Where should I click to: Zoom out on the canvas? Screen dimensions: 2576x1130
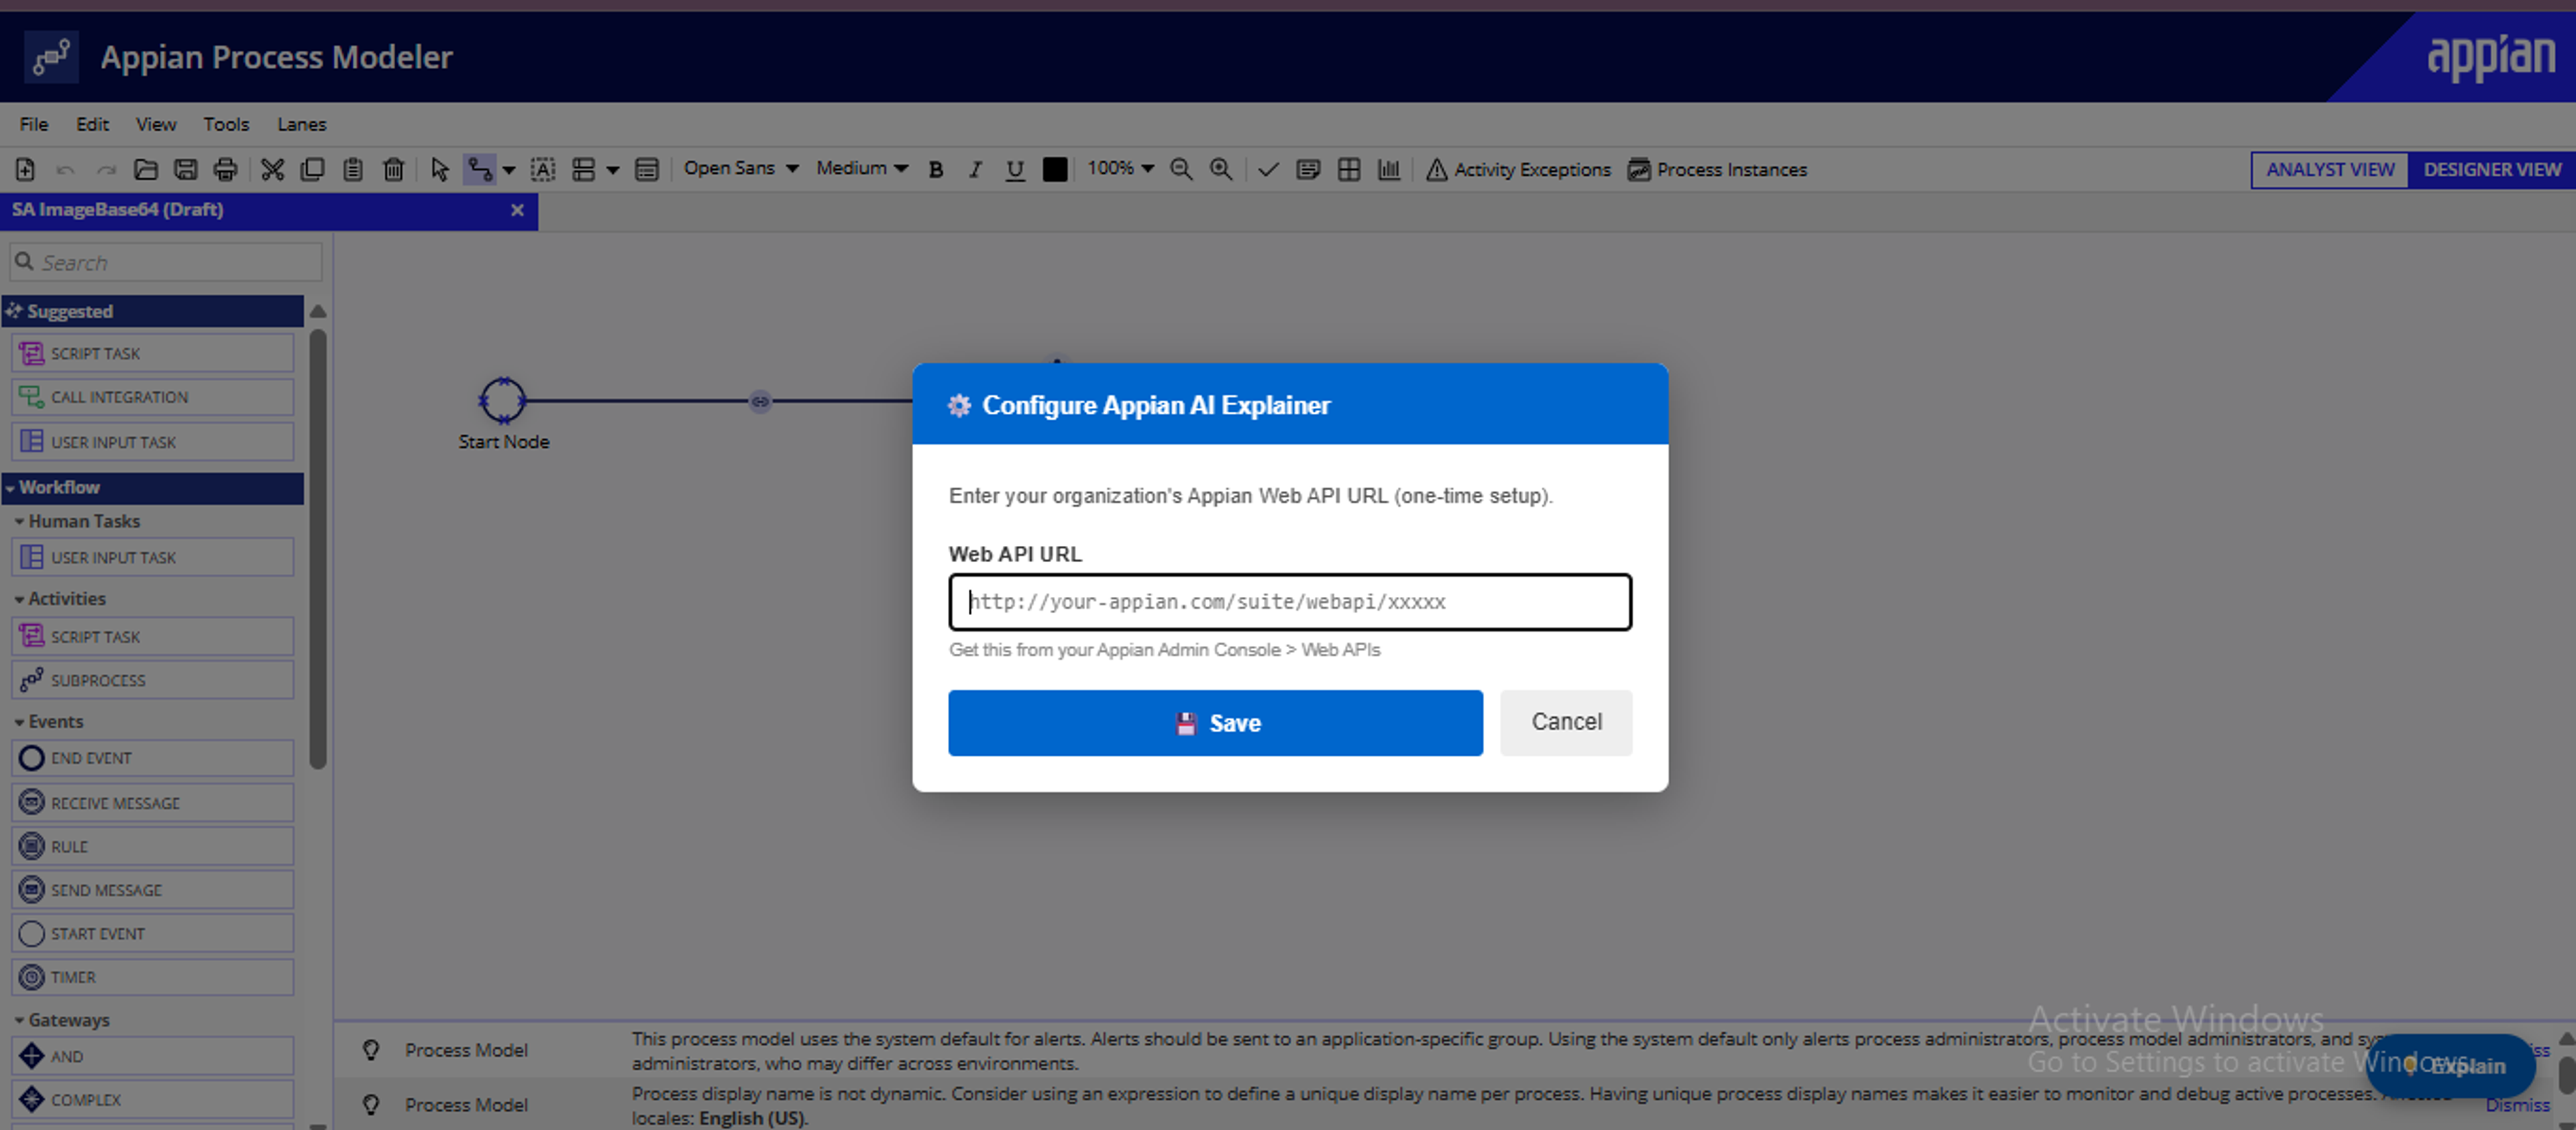click(1181, 169)
